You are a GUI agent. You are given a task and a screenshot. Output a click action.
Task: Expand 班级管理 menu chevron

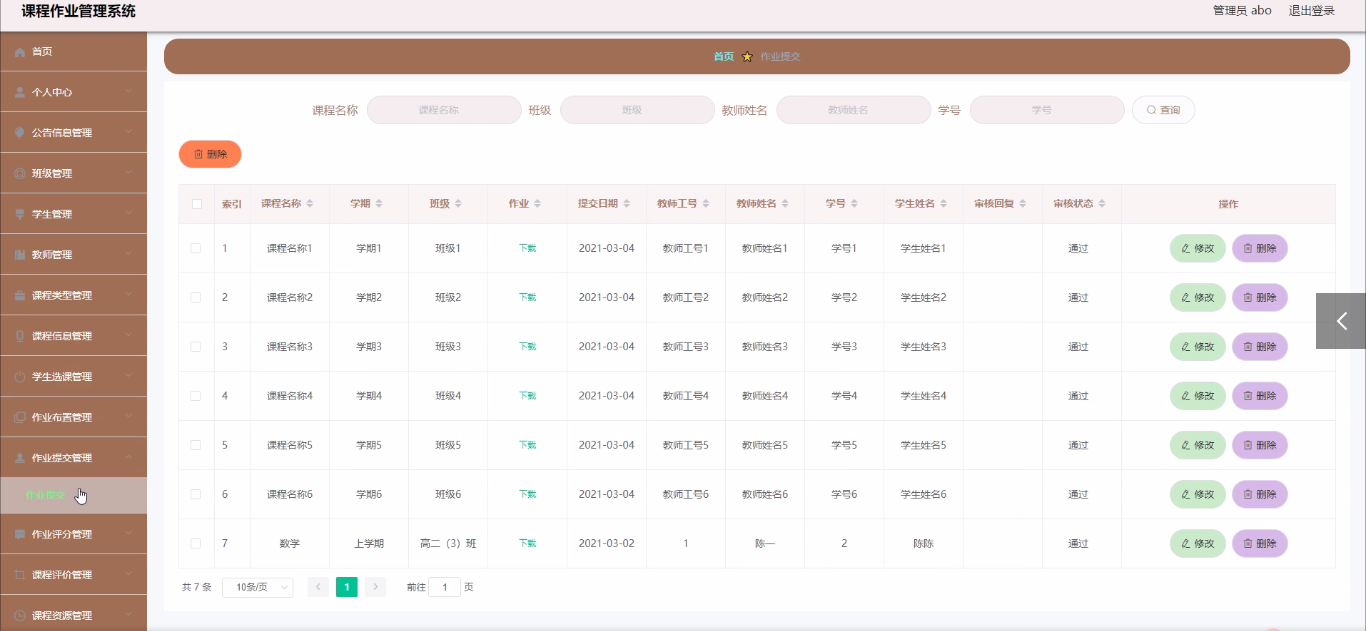pyautogui.click(x=129, y=173)
